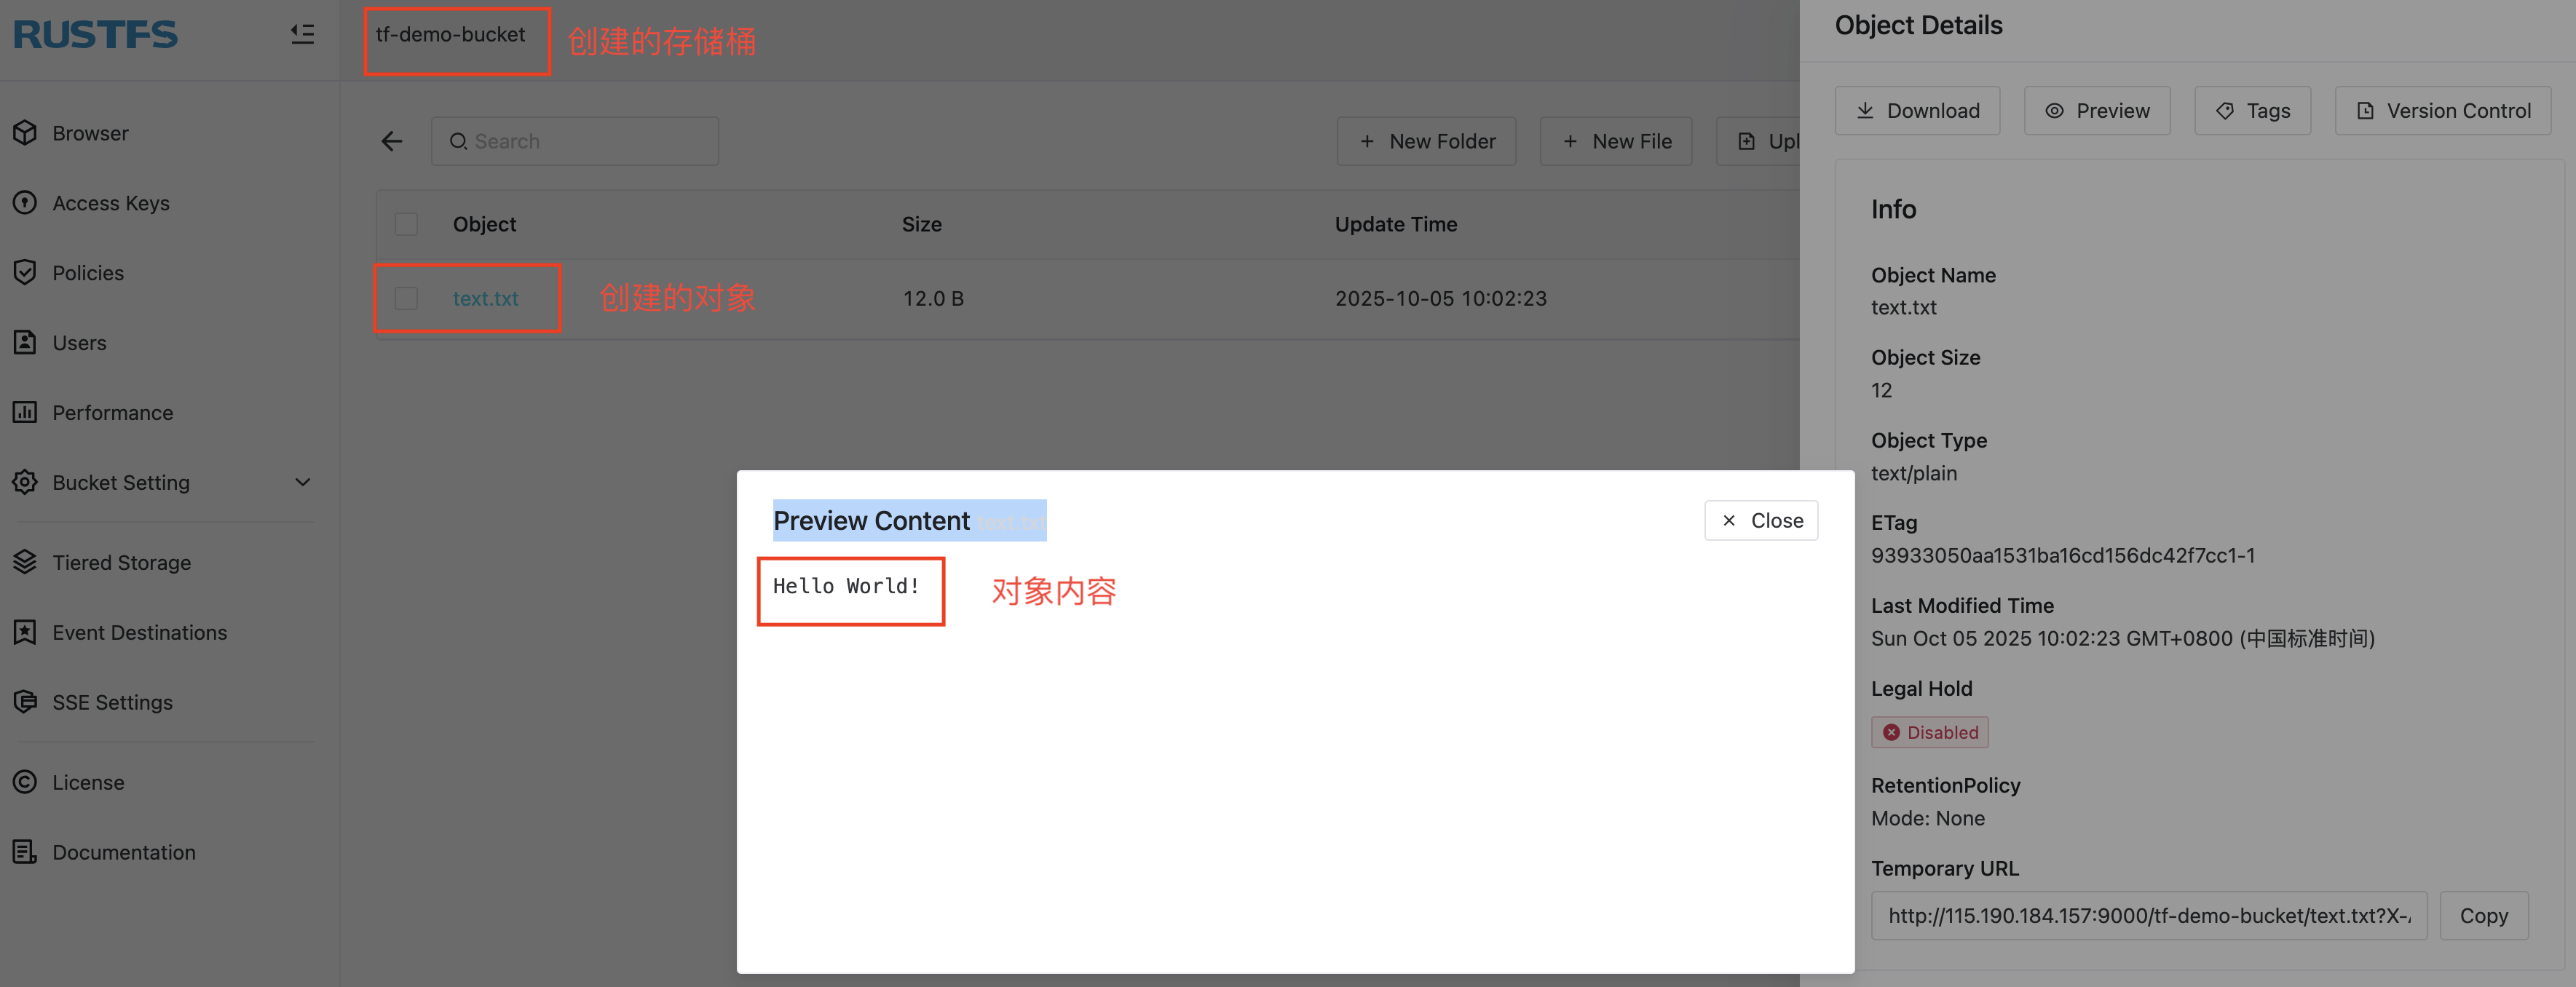Expand the Bucket Setting chevron
The width and height of the screenshot is (2576, 987).
click(303, 482)
